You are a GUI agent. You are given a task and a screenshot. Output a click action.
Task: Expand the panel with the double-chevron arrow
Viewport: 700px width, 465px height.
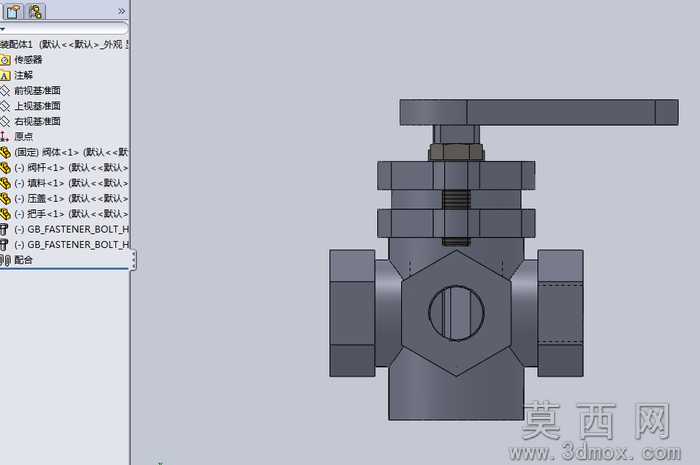pos(121,11)
